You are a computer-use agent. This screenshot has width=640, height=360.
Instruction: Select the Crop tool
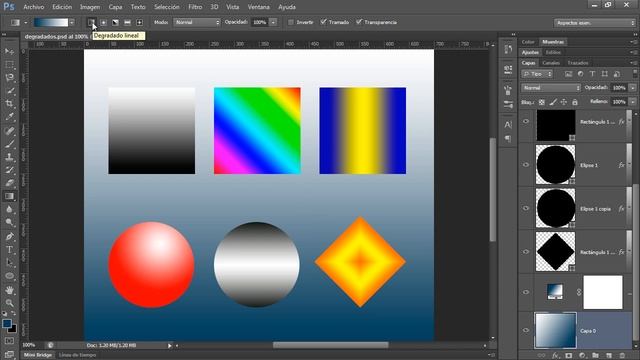(x=9, y=104)
